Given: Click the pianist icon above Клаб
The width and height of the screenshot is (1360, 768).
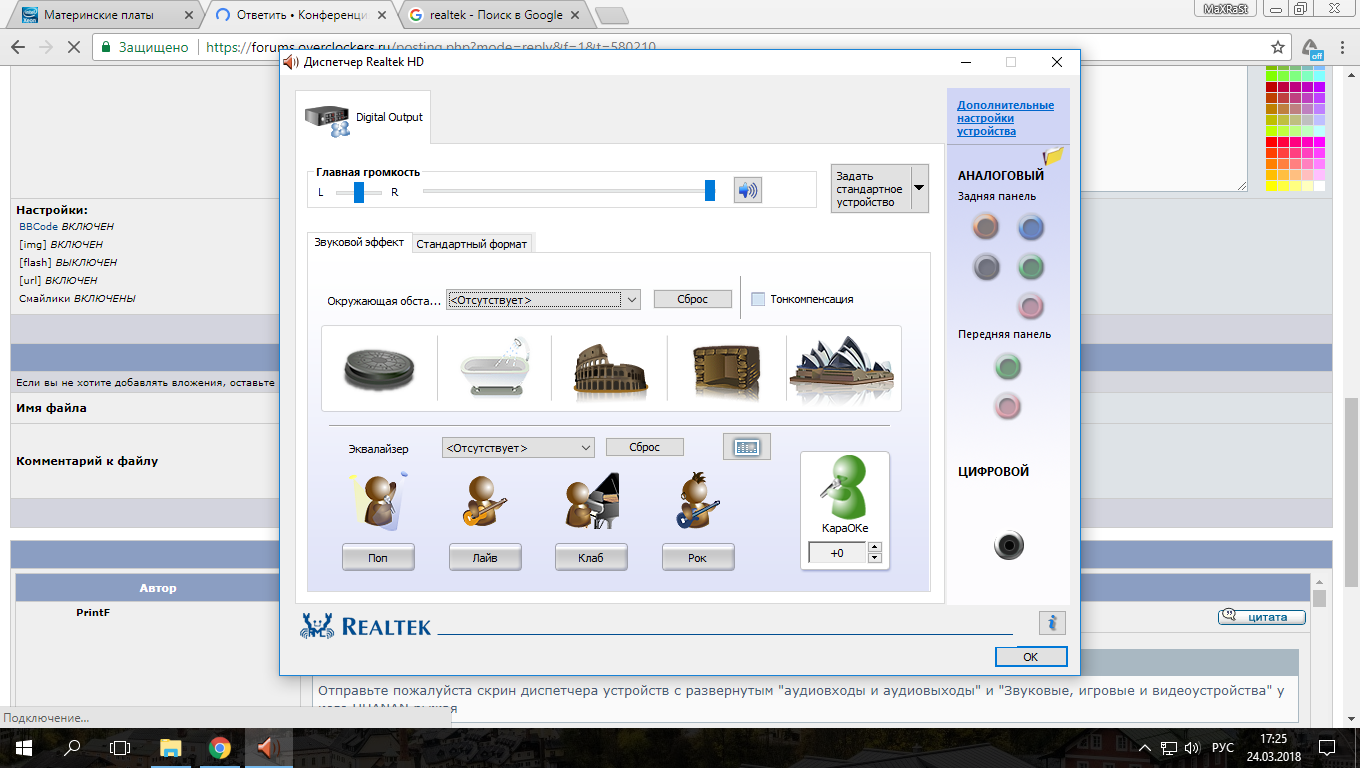Looking at the screenshot, I should click(590, 501).
